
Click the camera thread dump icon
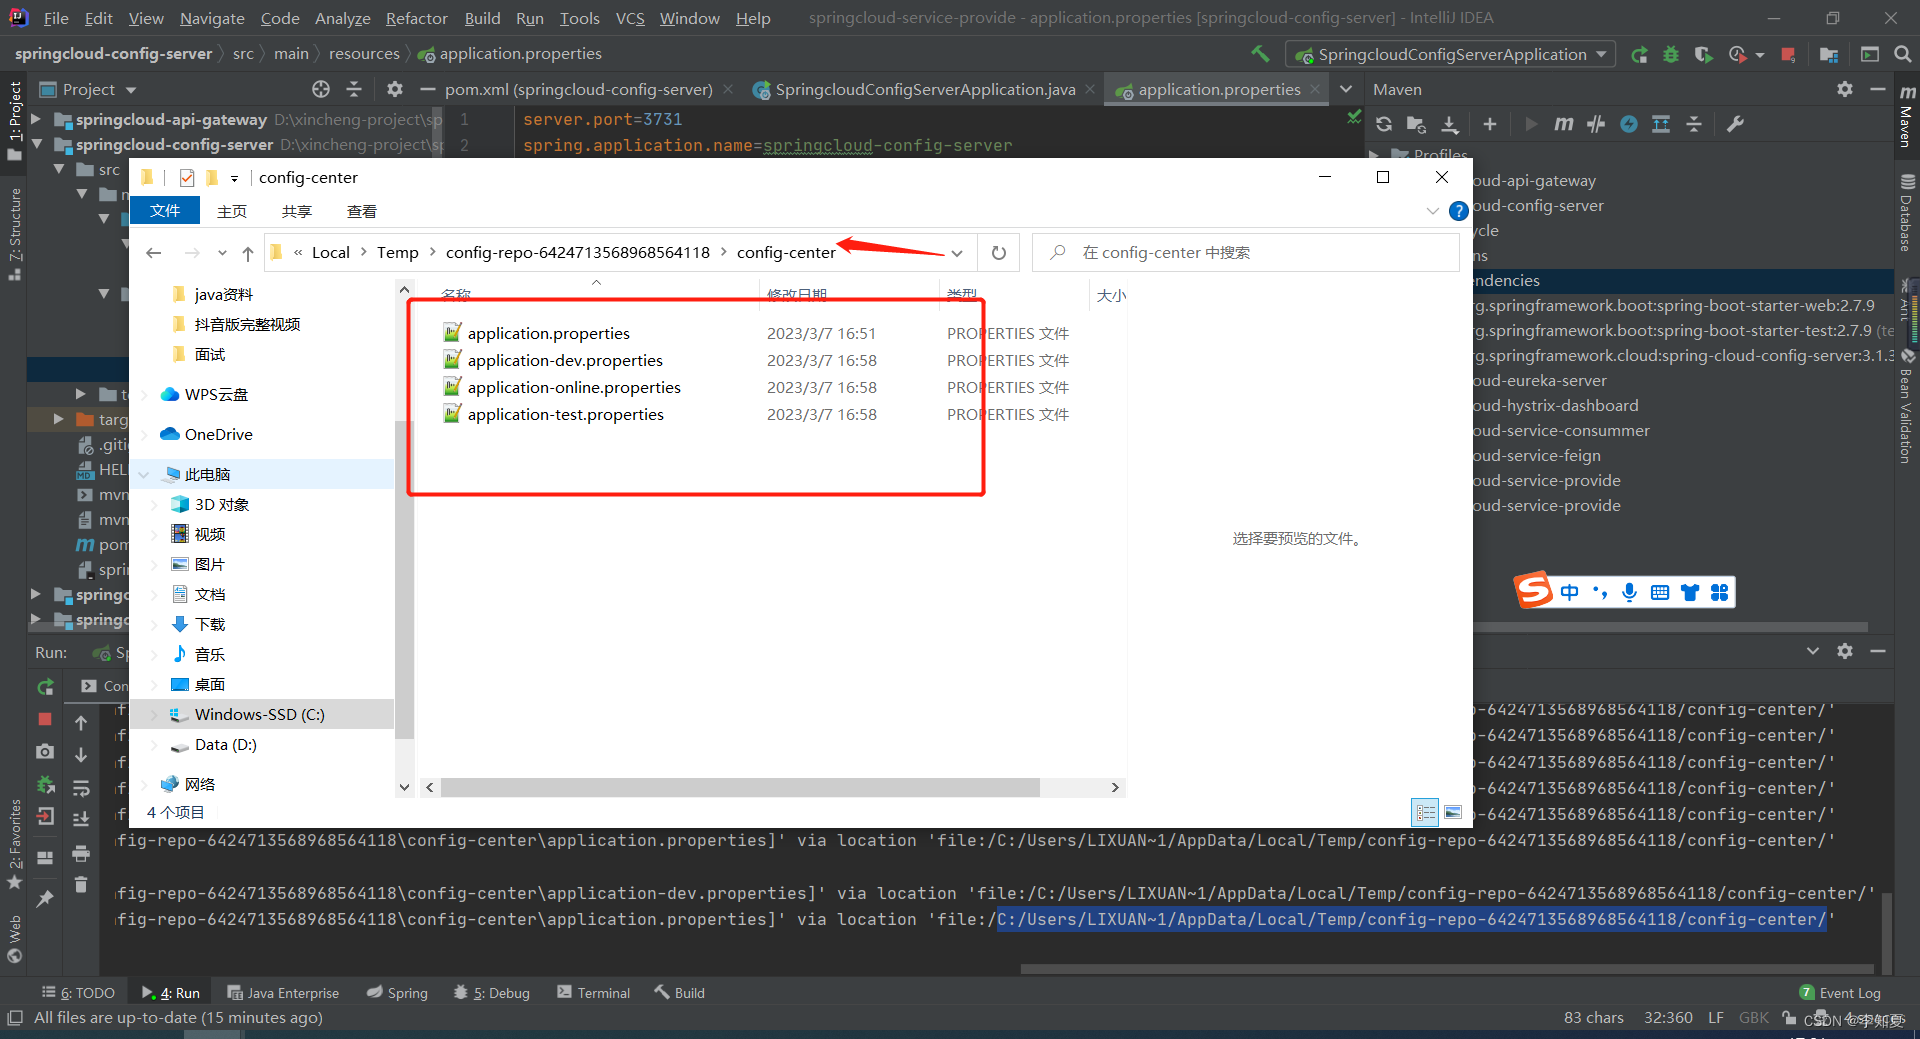pyautogui.click(x=45, y=751)
